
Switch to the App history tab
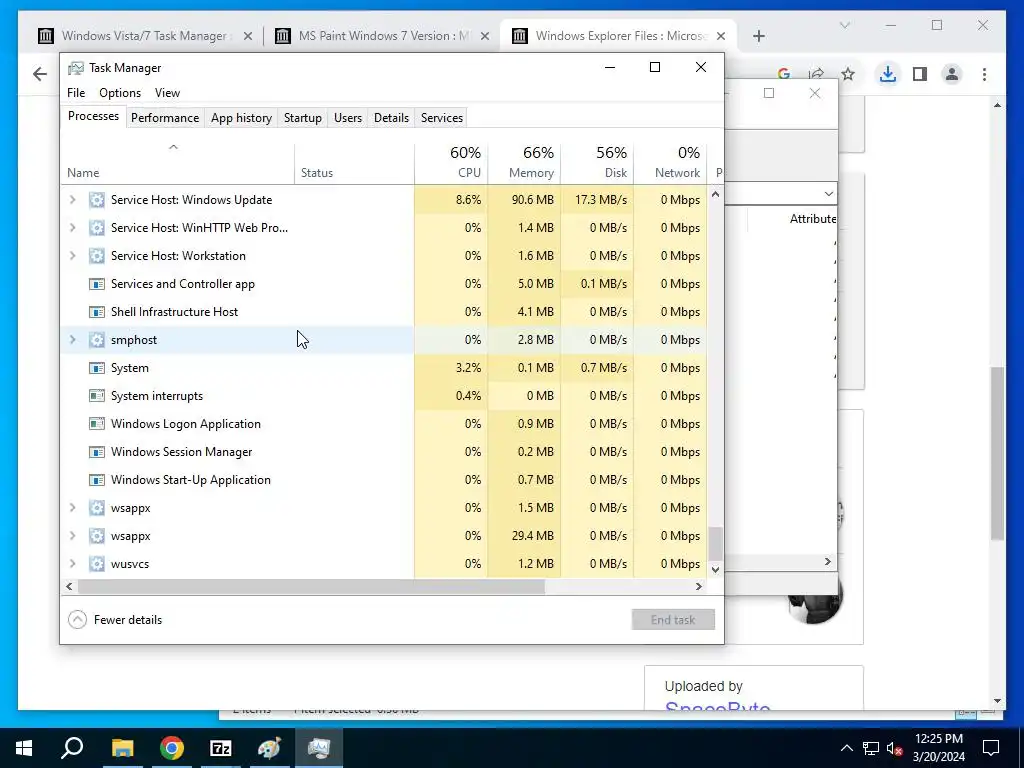241,118
